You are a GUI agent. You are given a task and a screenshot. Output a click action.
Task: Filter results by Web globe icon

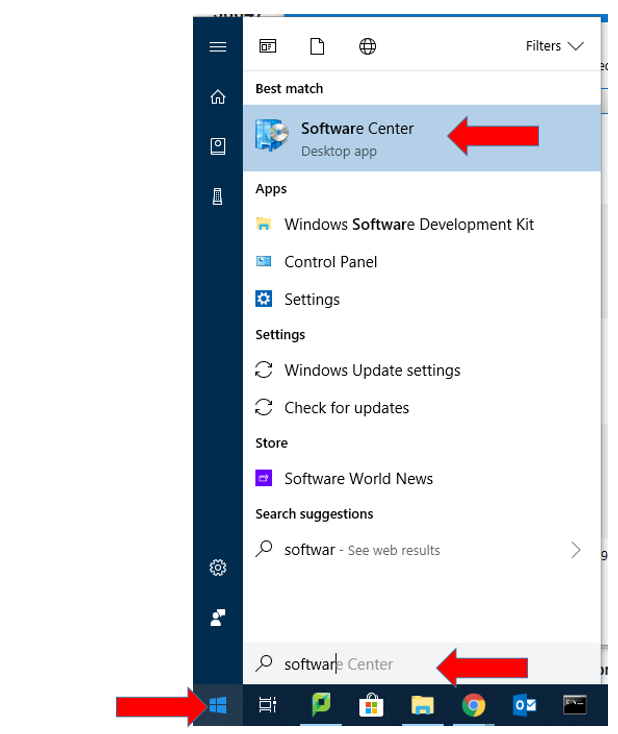point(368,46)
